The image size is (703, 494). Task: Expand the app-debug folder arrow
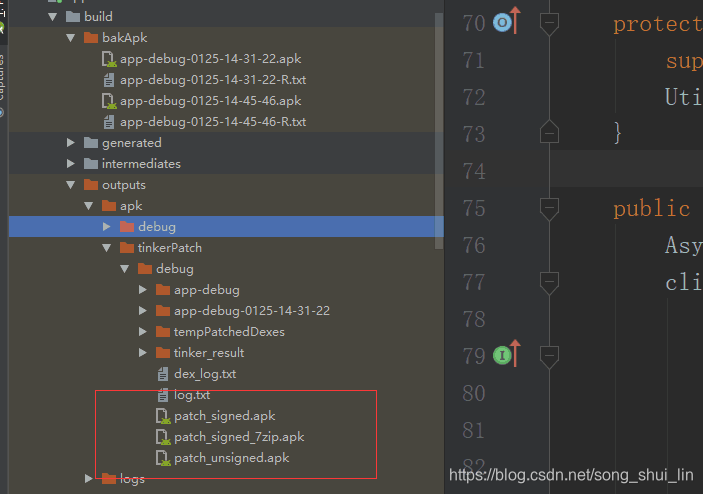tap(143, 290)
